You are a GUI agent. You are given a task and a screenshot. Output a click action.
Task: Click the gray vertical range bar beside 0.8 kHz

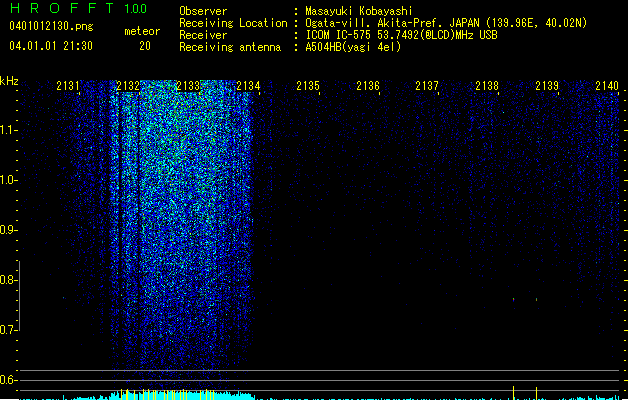click(x=19, y=296)
